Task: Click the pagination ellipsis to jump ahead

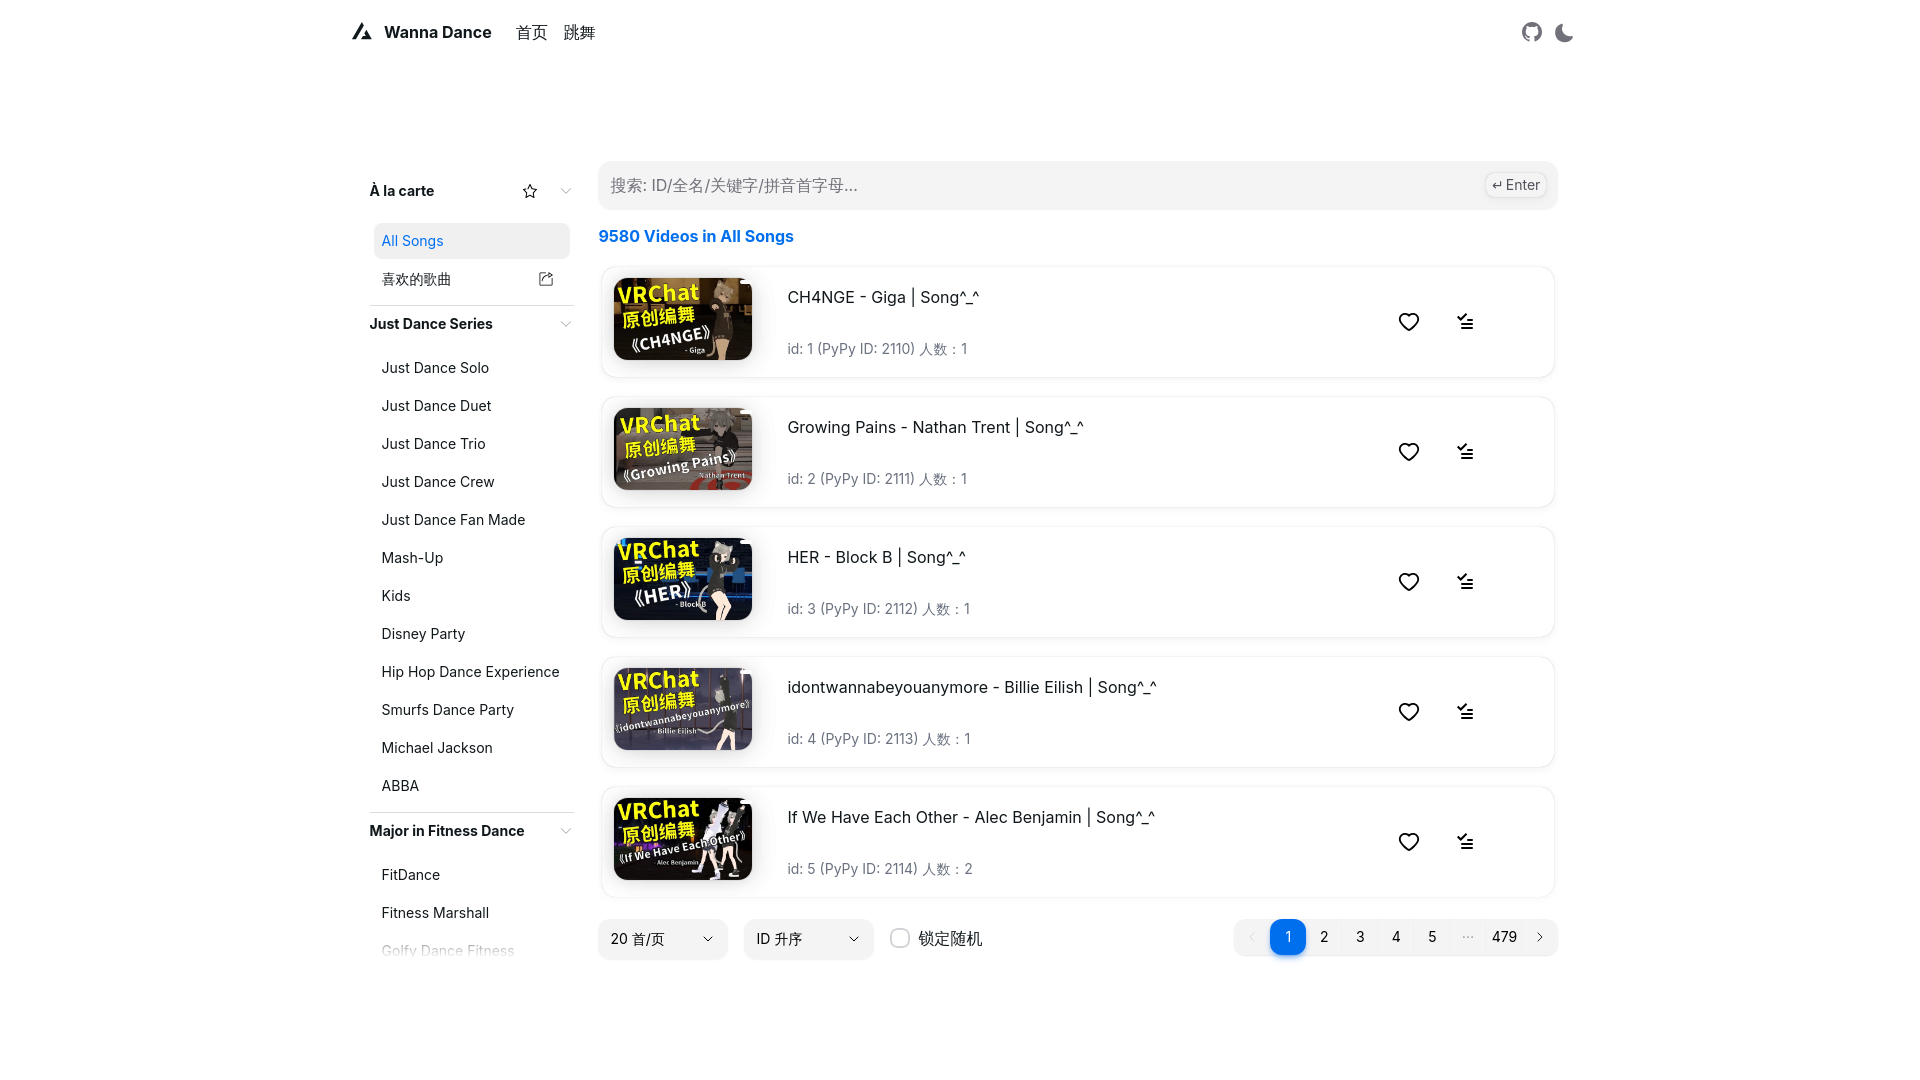Action: [1468, 937]
